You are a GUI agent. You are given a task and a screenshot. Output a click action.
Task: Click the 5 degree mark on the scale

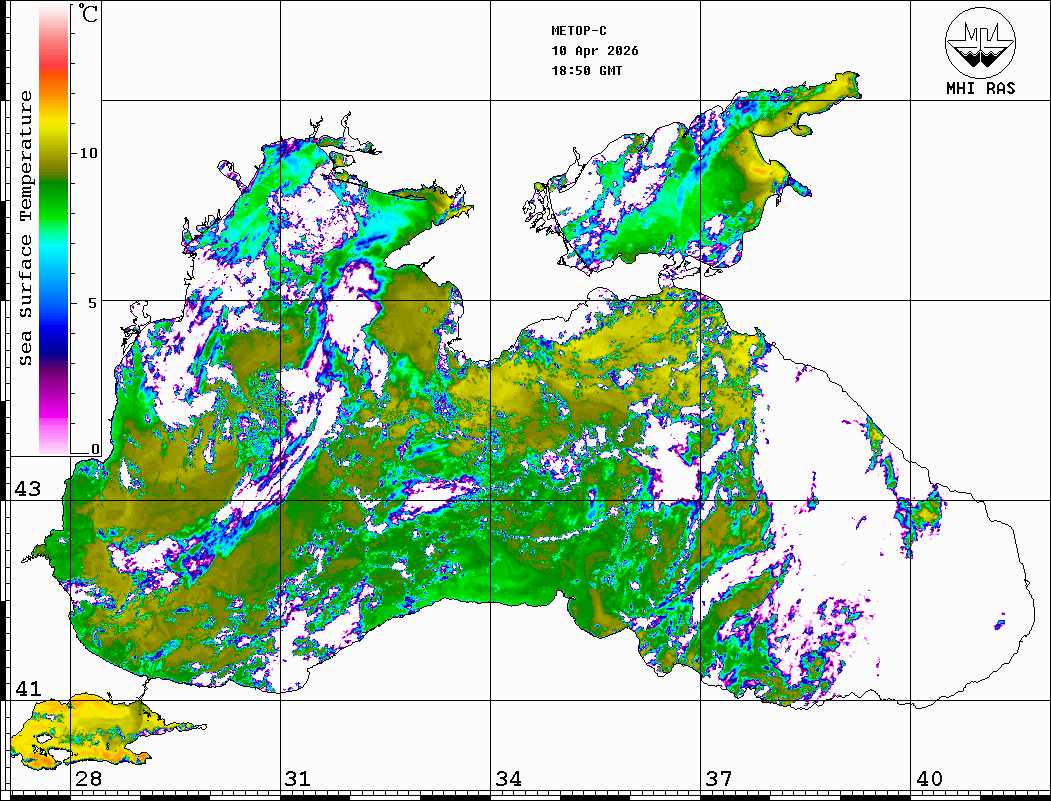94,302
